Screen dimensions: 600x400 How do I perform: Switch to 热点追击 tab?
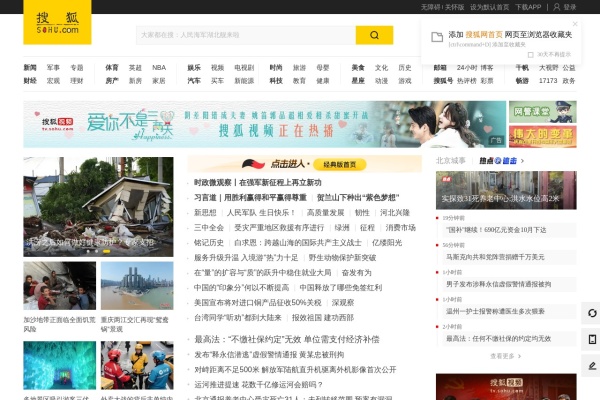[x=498, y=161]
